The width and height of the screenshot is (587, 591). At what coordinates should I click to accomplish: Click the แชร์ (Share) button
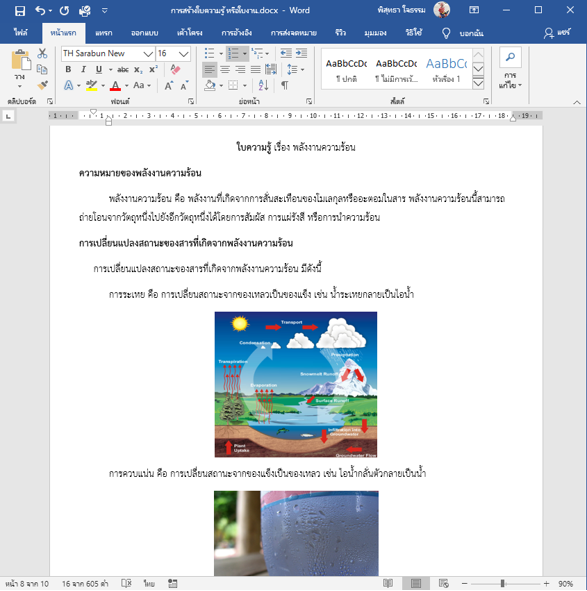557,33
